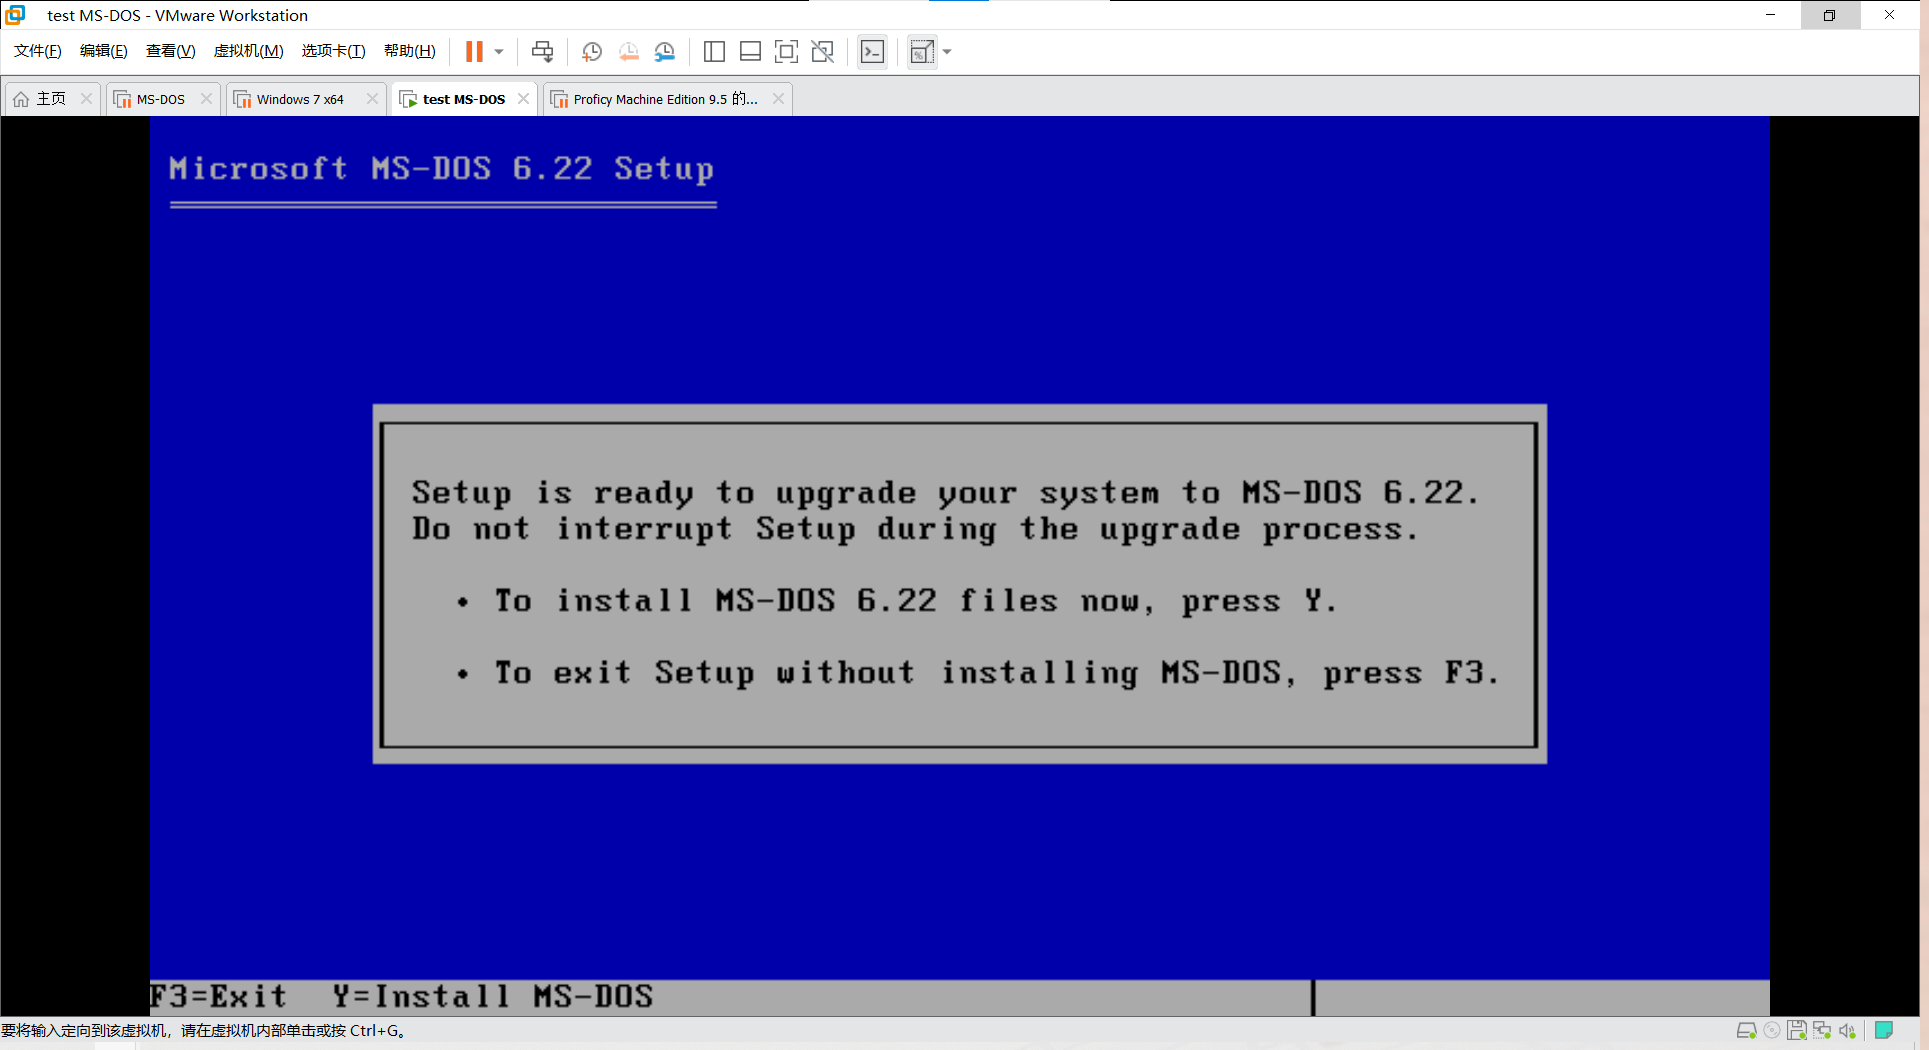Open the 帮助(H) menu
The image size is (1929, 1050).
(409, 51)
